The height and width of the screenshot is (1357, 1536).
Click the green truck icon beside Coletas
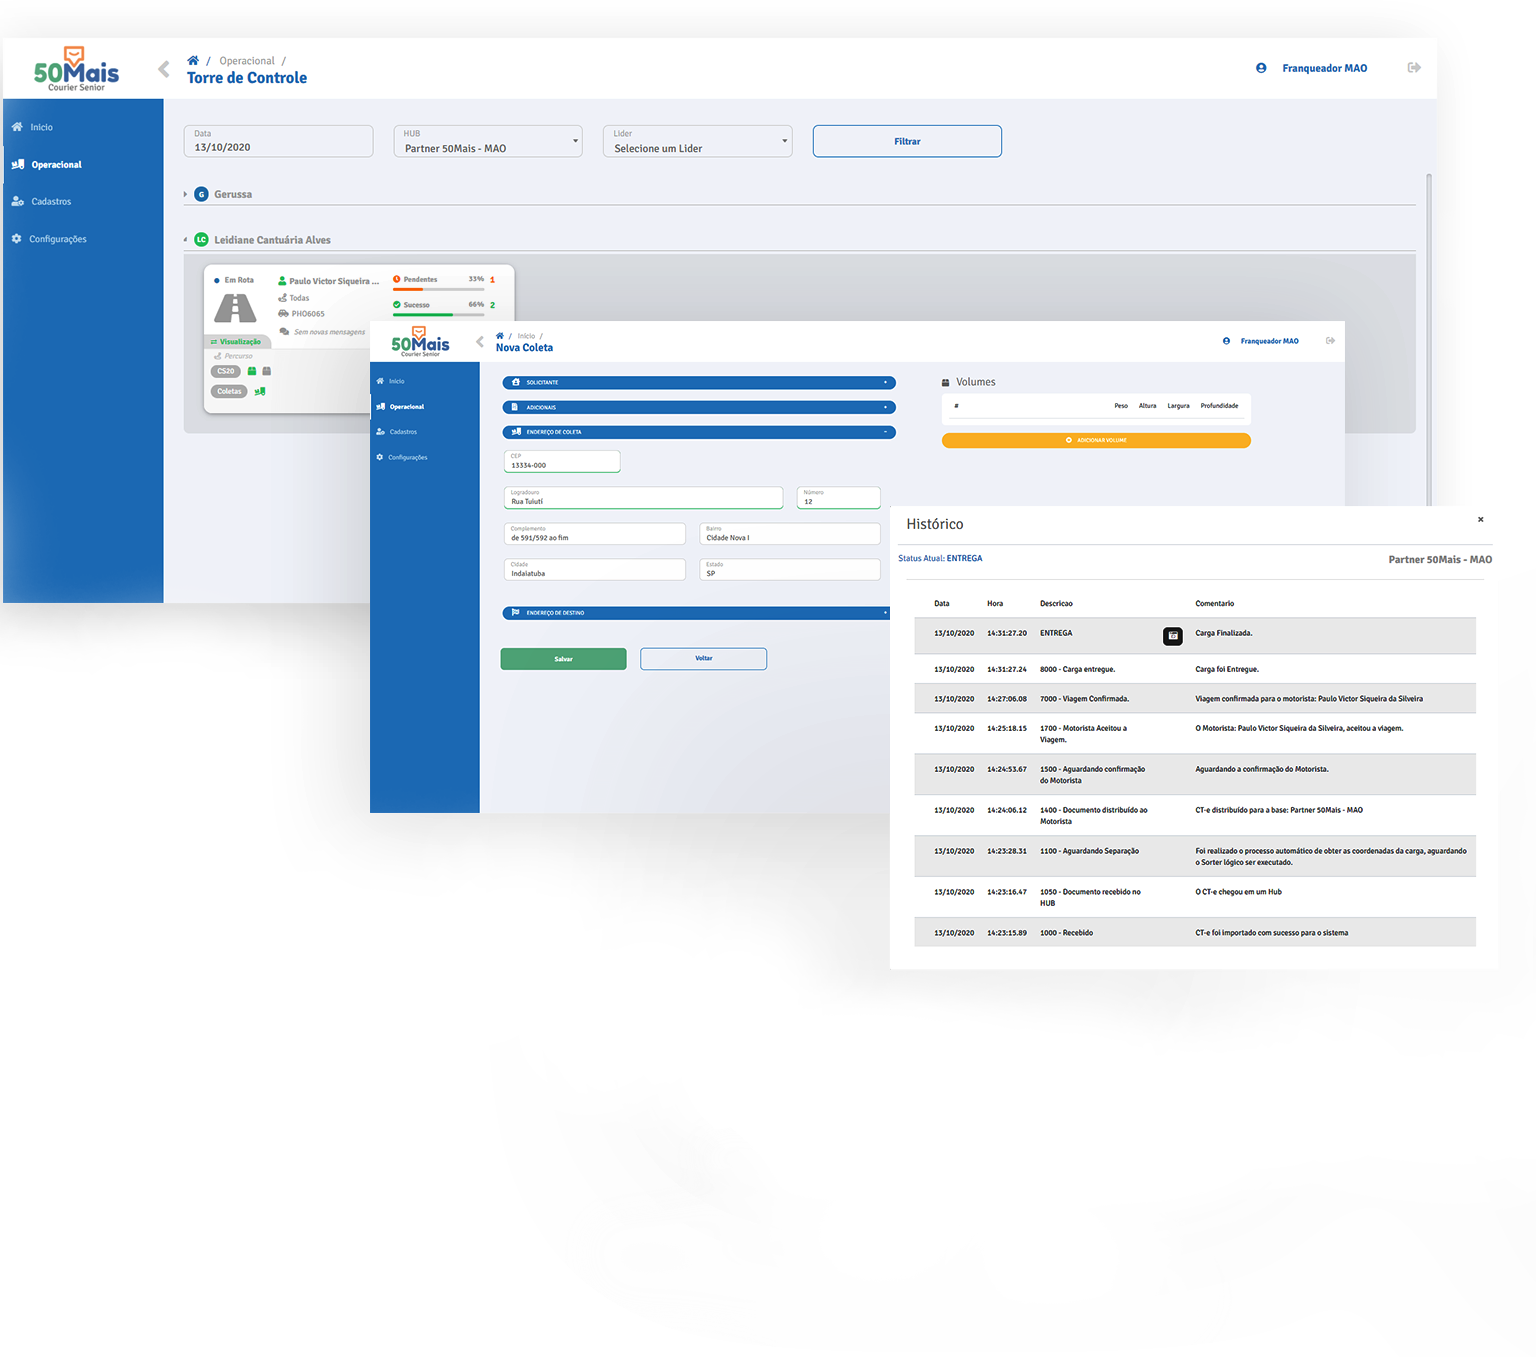tap(260, 391)
